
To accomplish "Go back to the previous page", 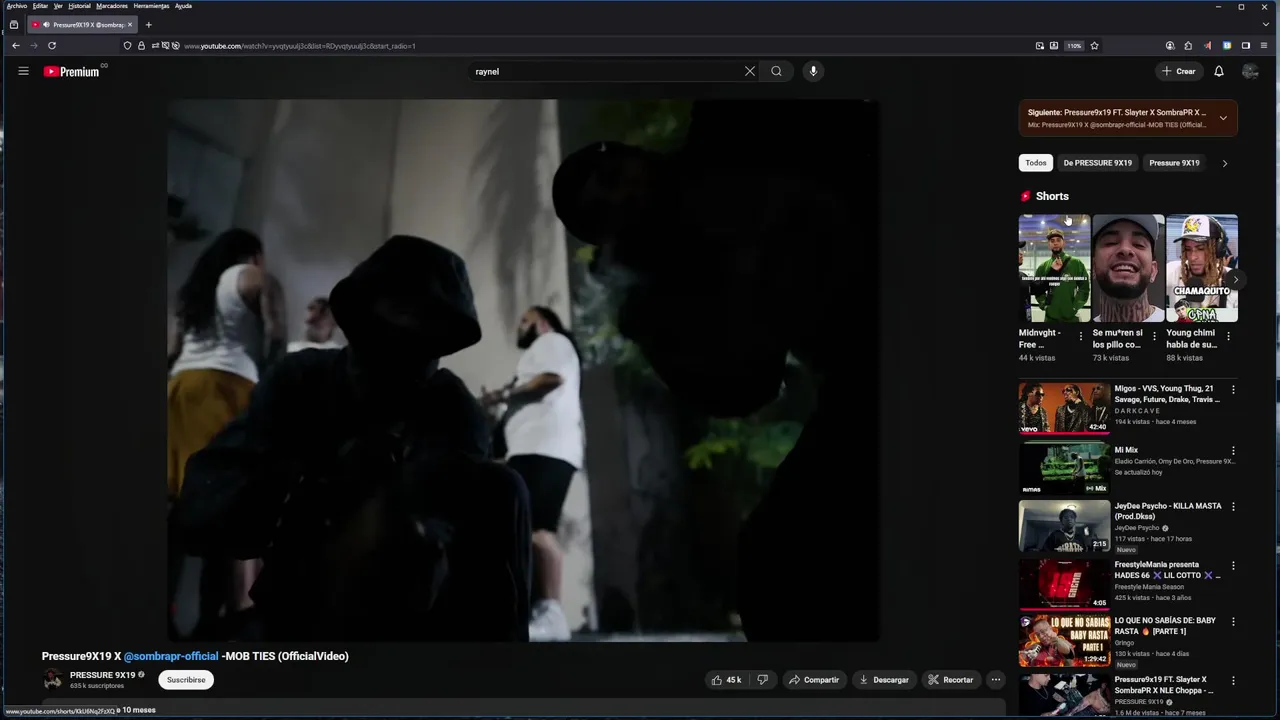I will coord(15,45).
